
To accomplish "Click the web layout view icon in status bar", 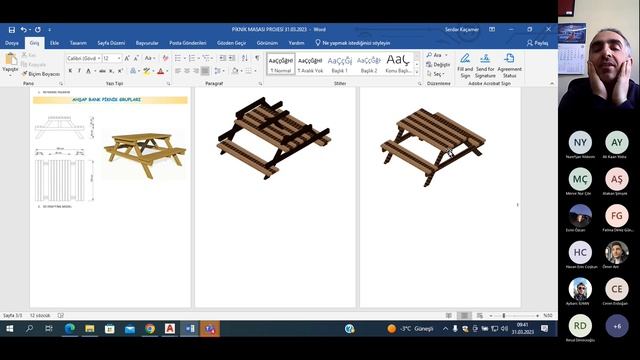I will [x=480, y=316].
